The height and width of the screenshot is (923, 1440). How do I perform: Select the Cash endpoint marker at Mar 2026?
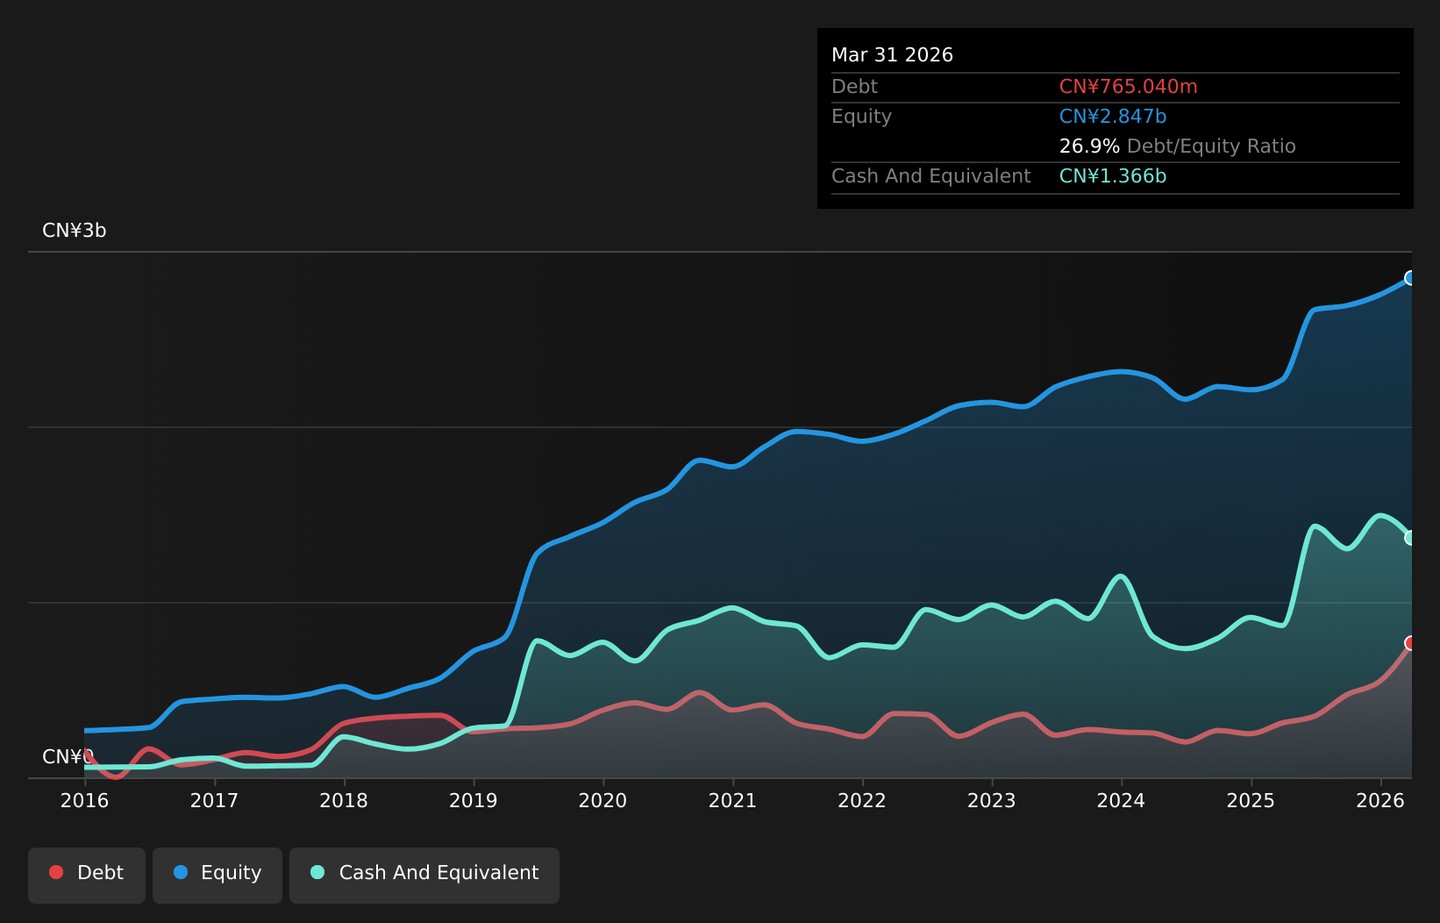pos(1411,538)
